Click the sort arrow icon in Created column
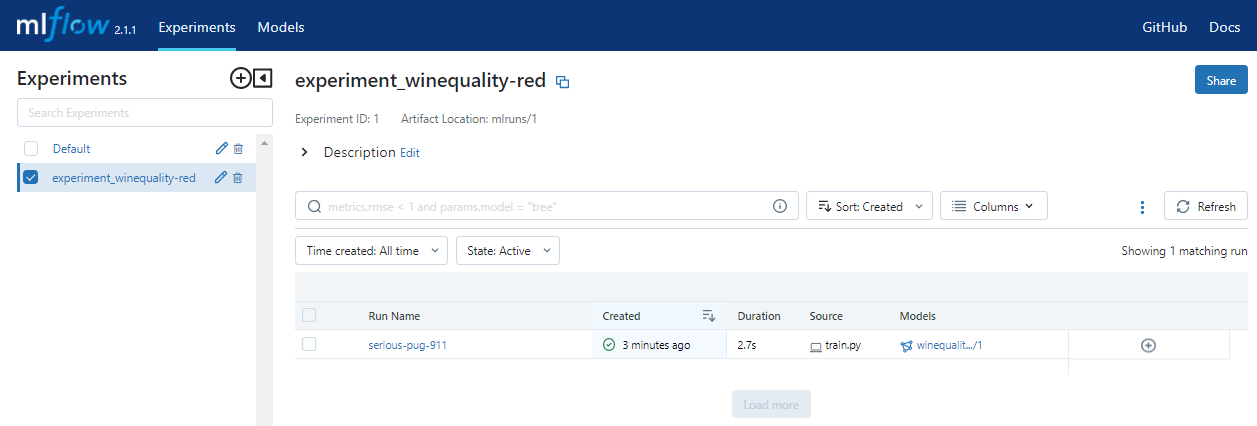Screen dimensions: 1257x426 click(x=709, y=316)
